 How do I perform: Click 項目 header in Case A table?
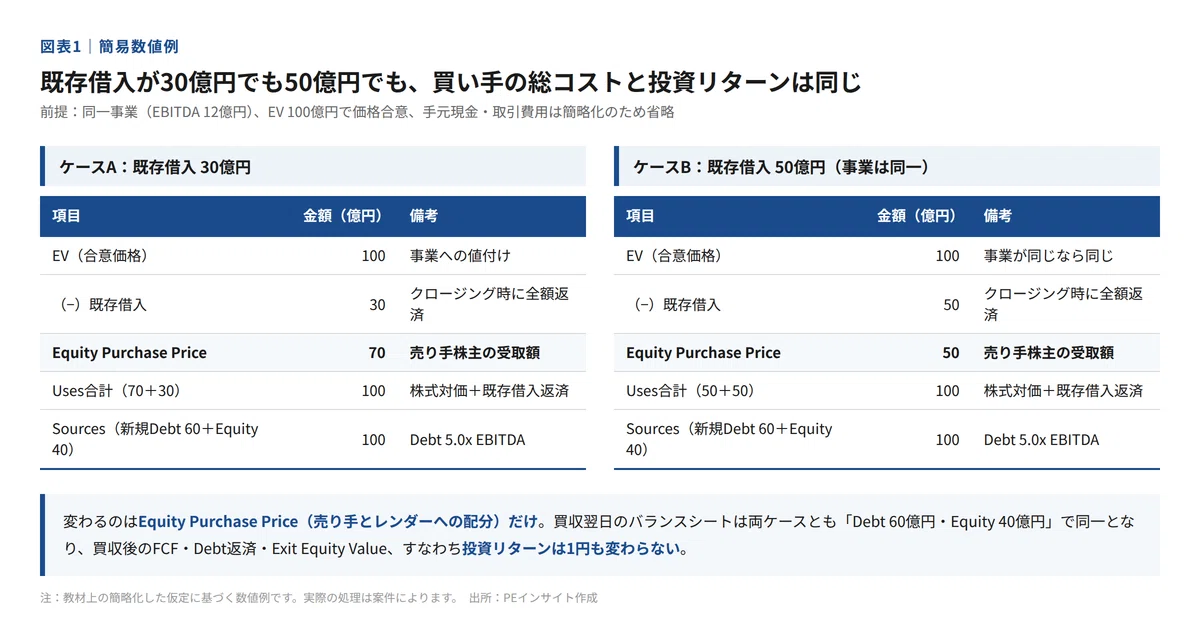pyautogui.click(x=66, y=216)
